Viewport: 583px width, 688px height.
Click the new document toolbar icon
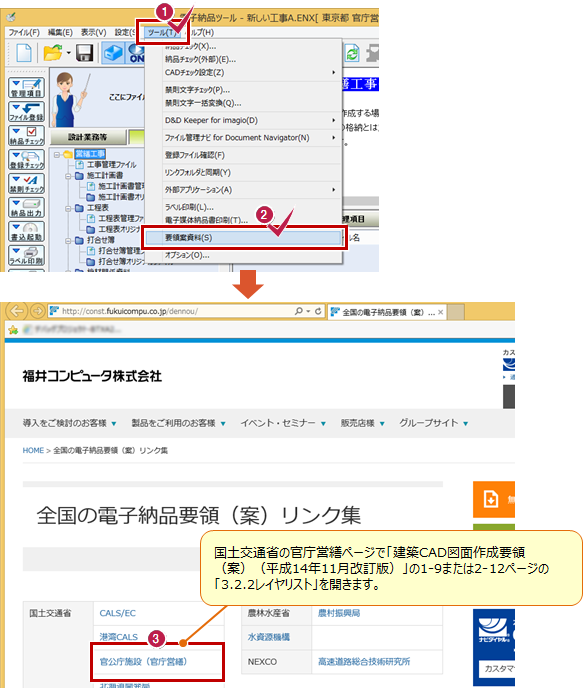click(24, 54)
